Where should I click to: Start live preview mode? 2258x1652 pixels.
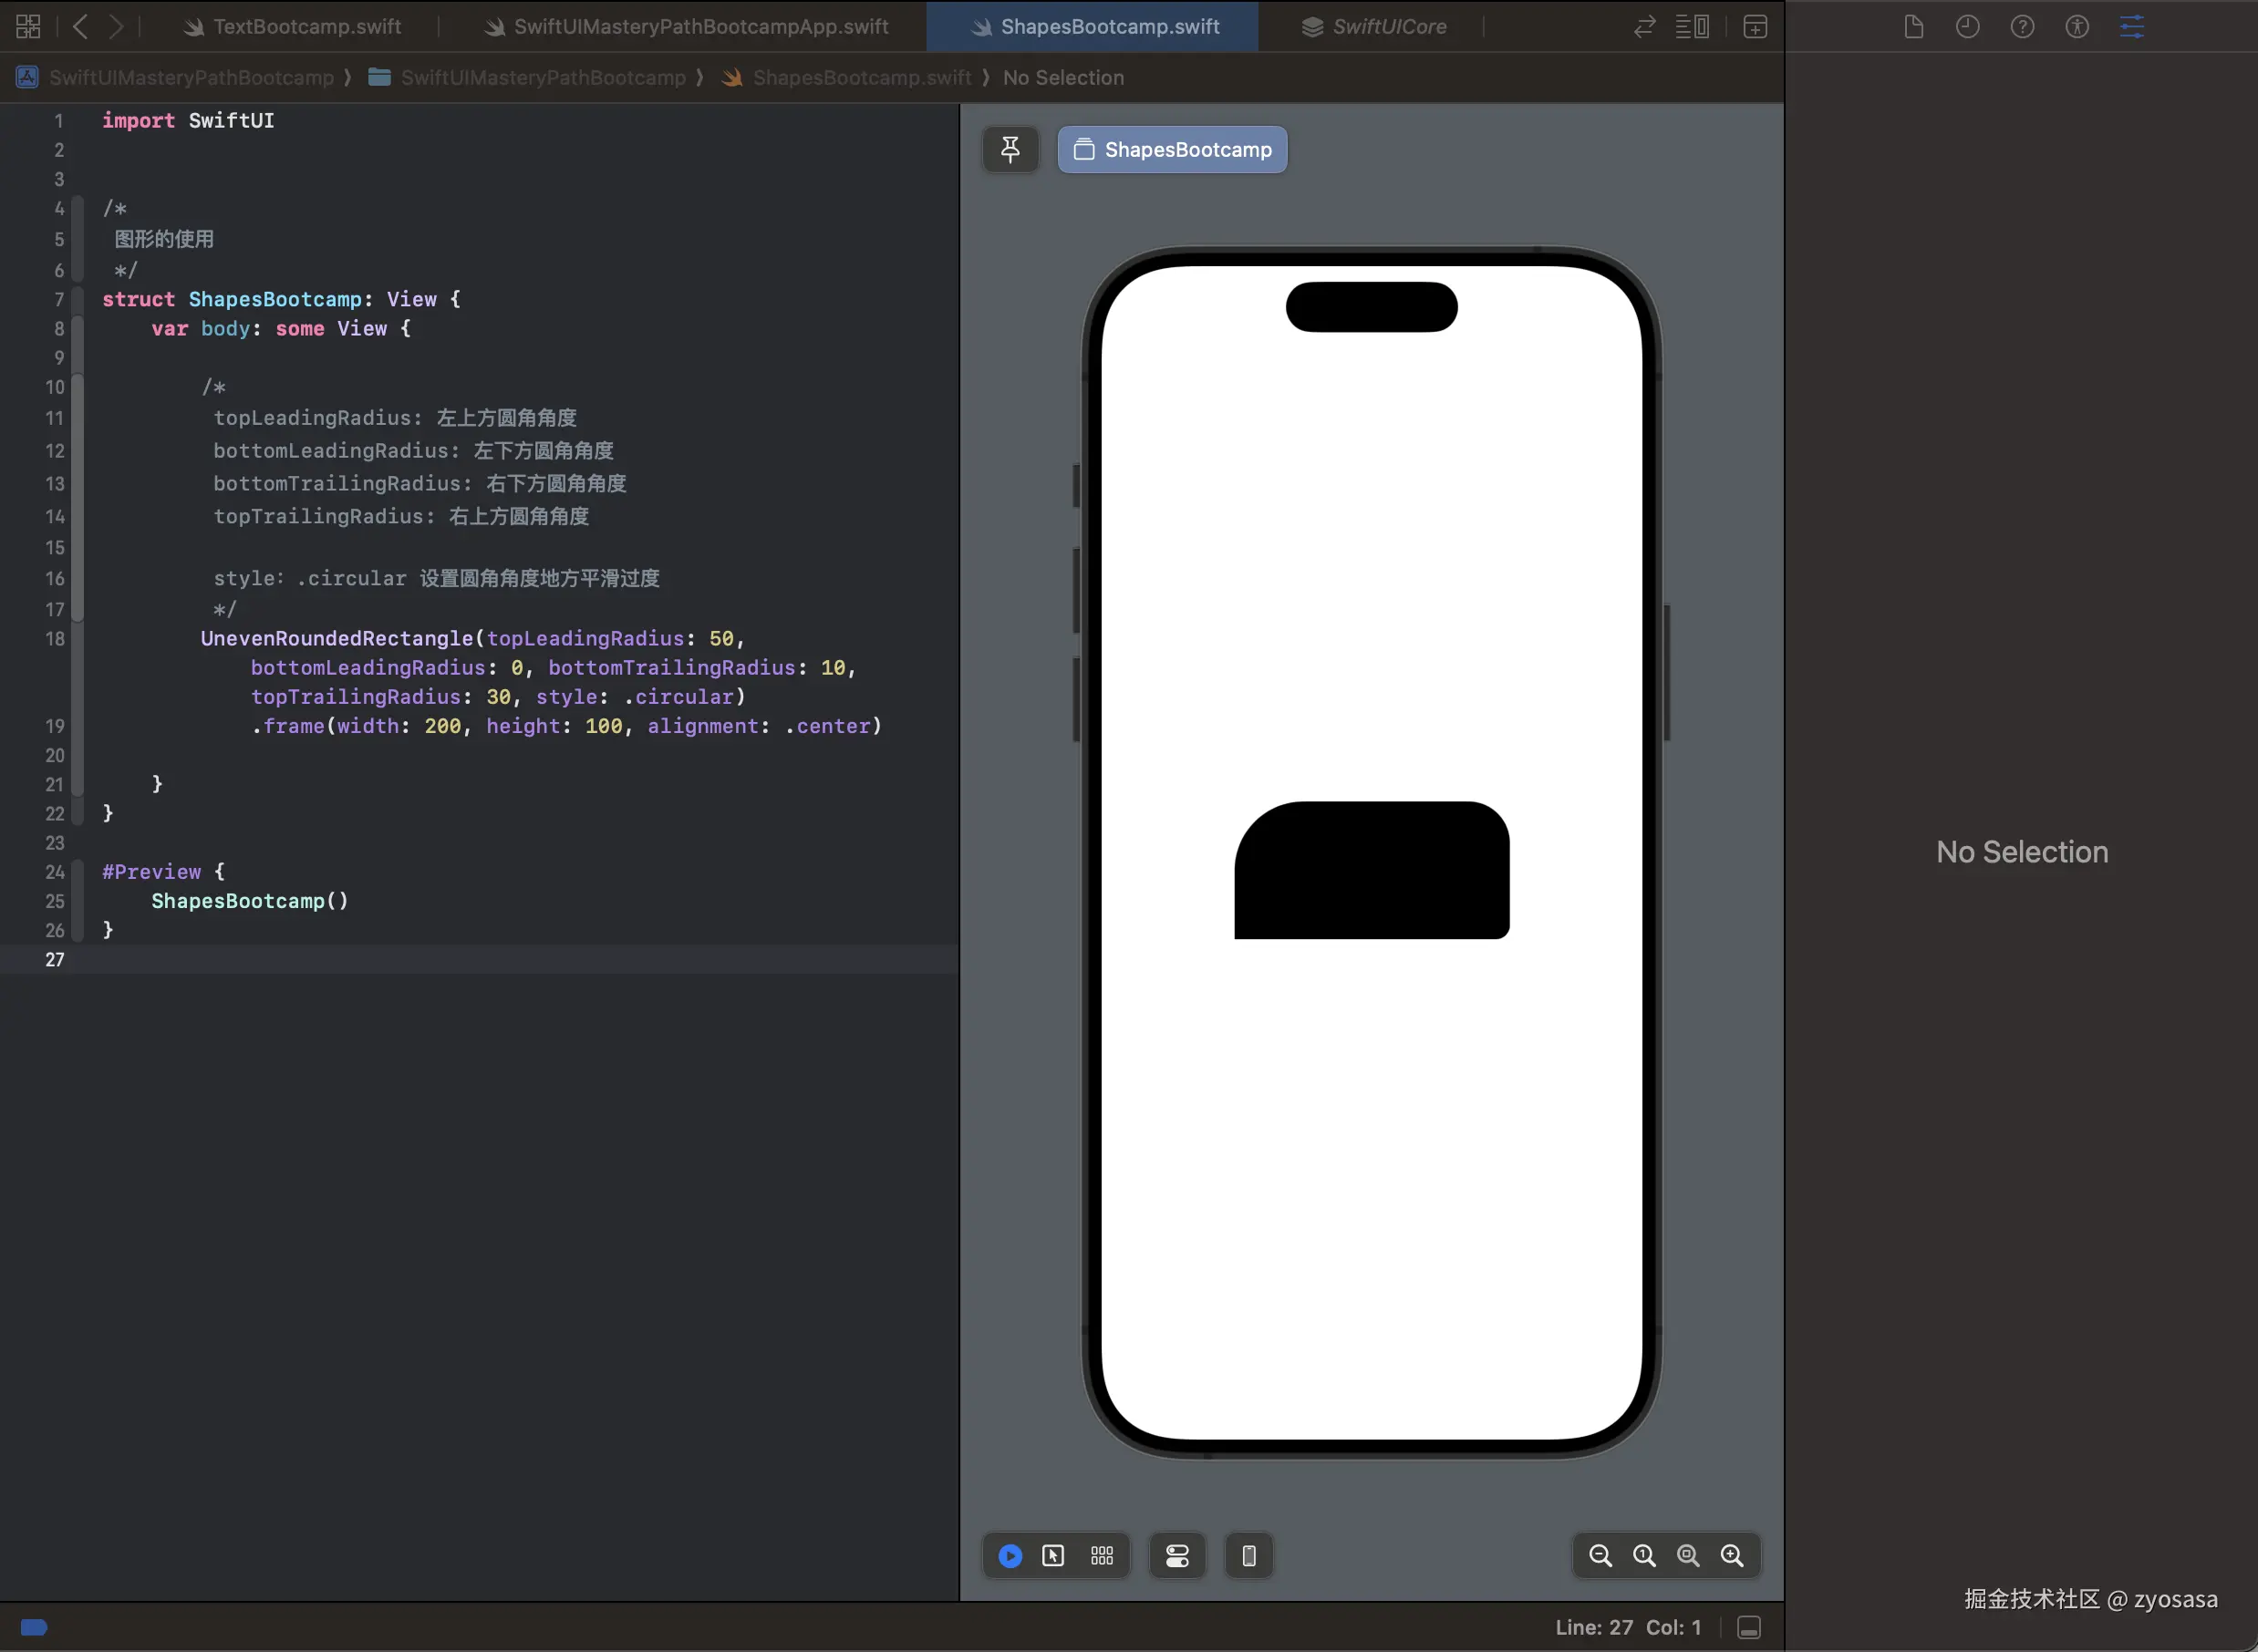click(x=1010, y=1556)
